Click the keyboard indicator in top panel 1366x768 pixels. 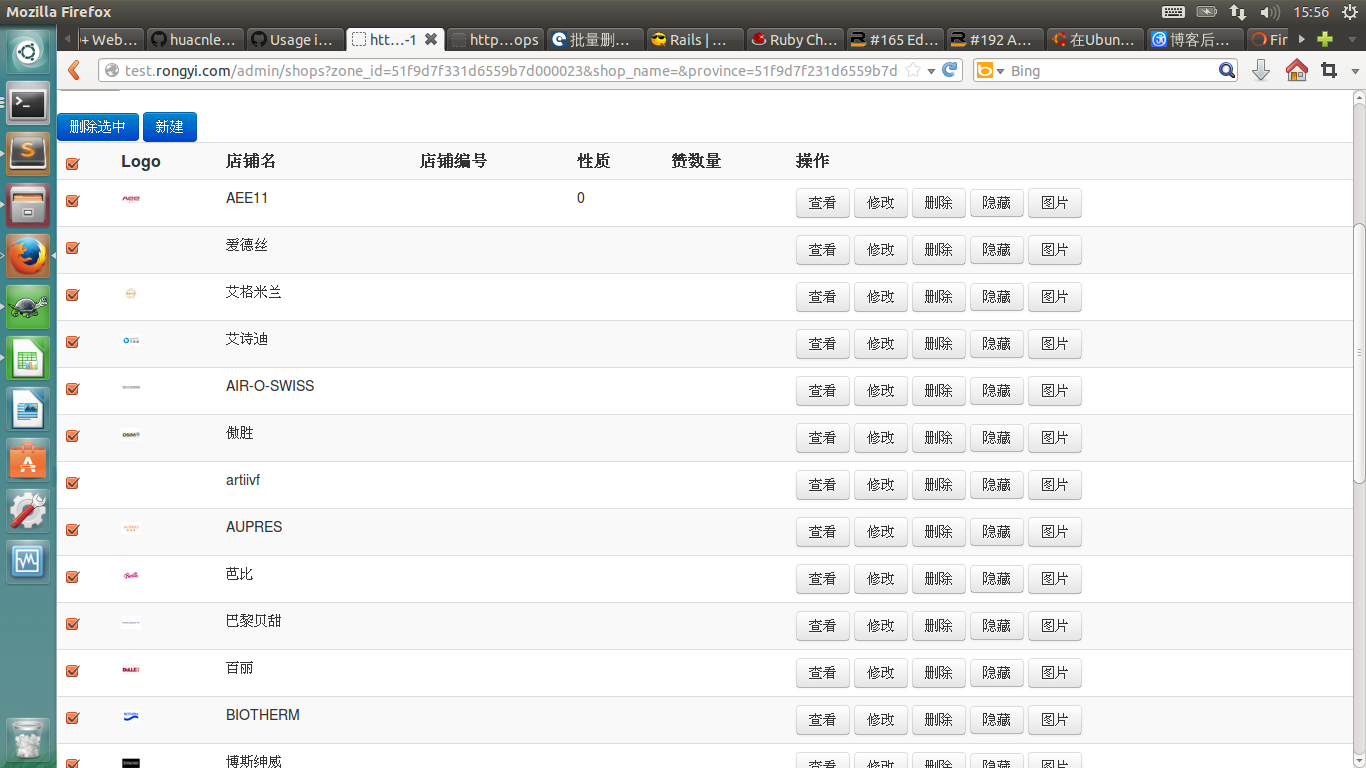click(x=1173, y=12)
